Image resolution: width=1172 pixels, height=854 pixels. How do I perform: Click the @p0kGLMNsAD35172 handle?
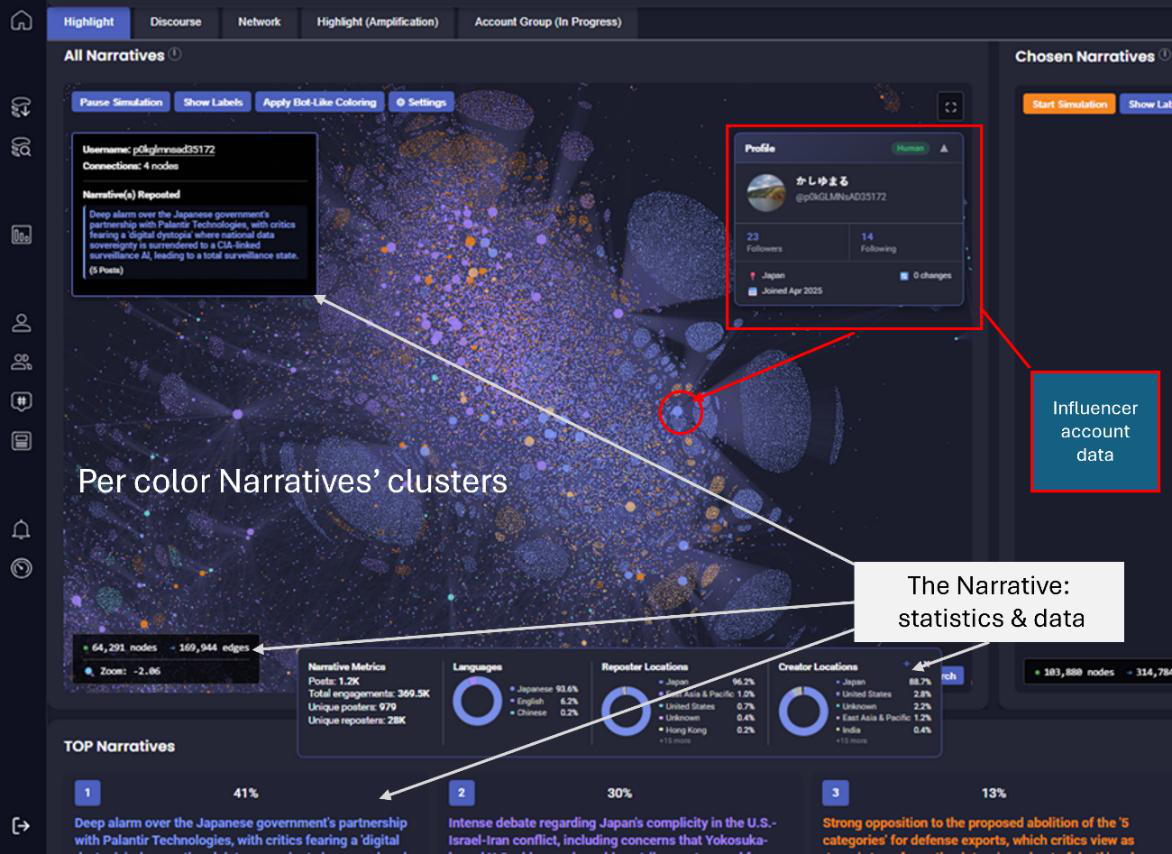tap(841, 197)
